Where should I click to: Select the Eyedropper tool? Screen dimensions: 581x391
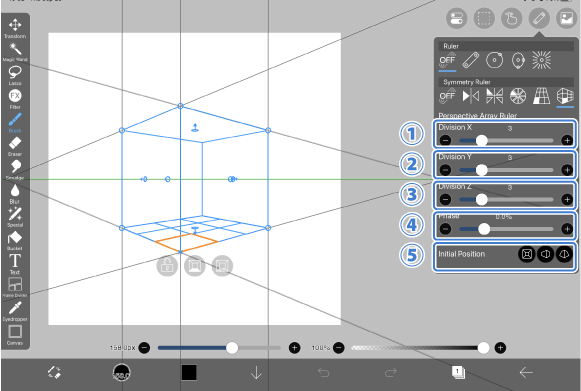click(x=15, y=311)
